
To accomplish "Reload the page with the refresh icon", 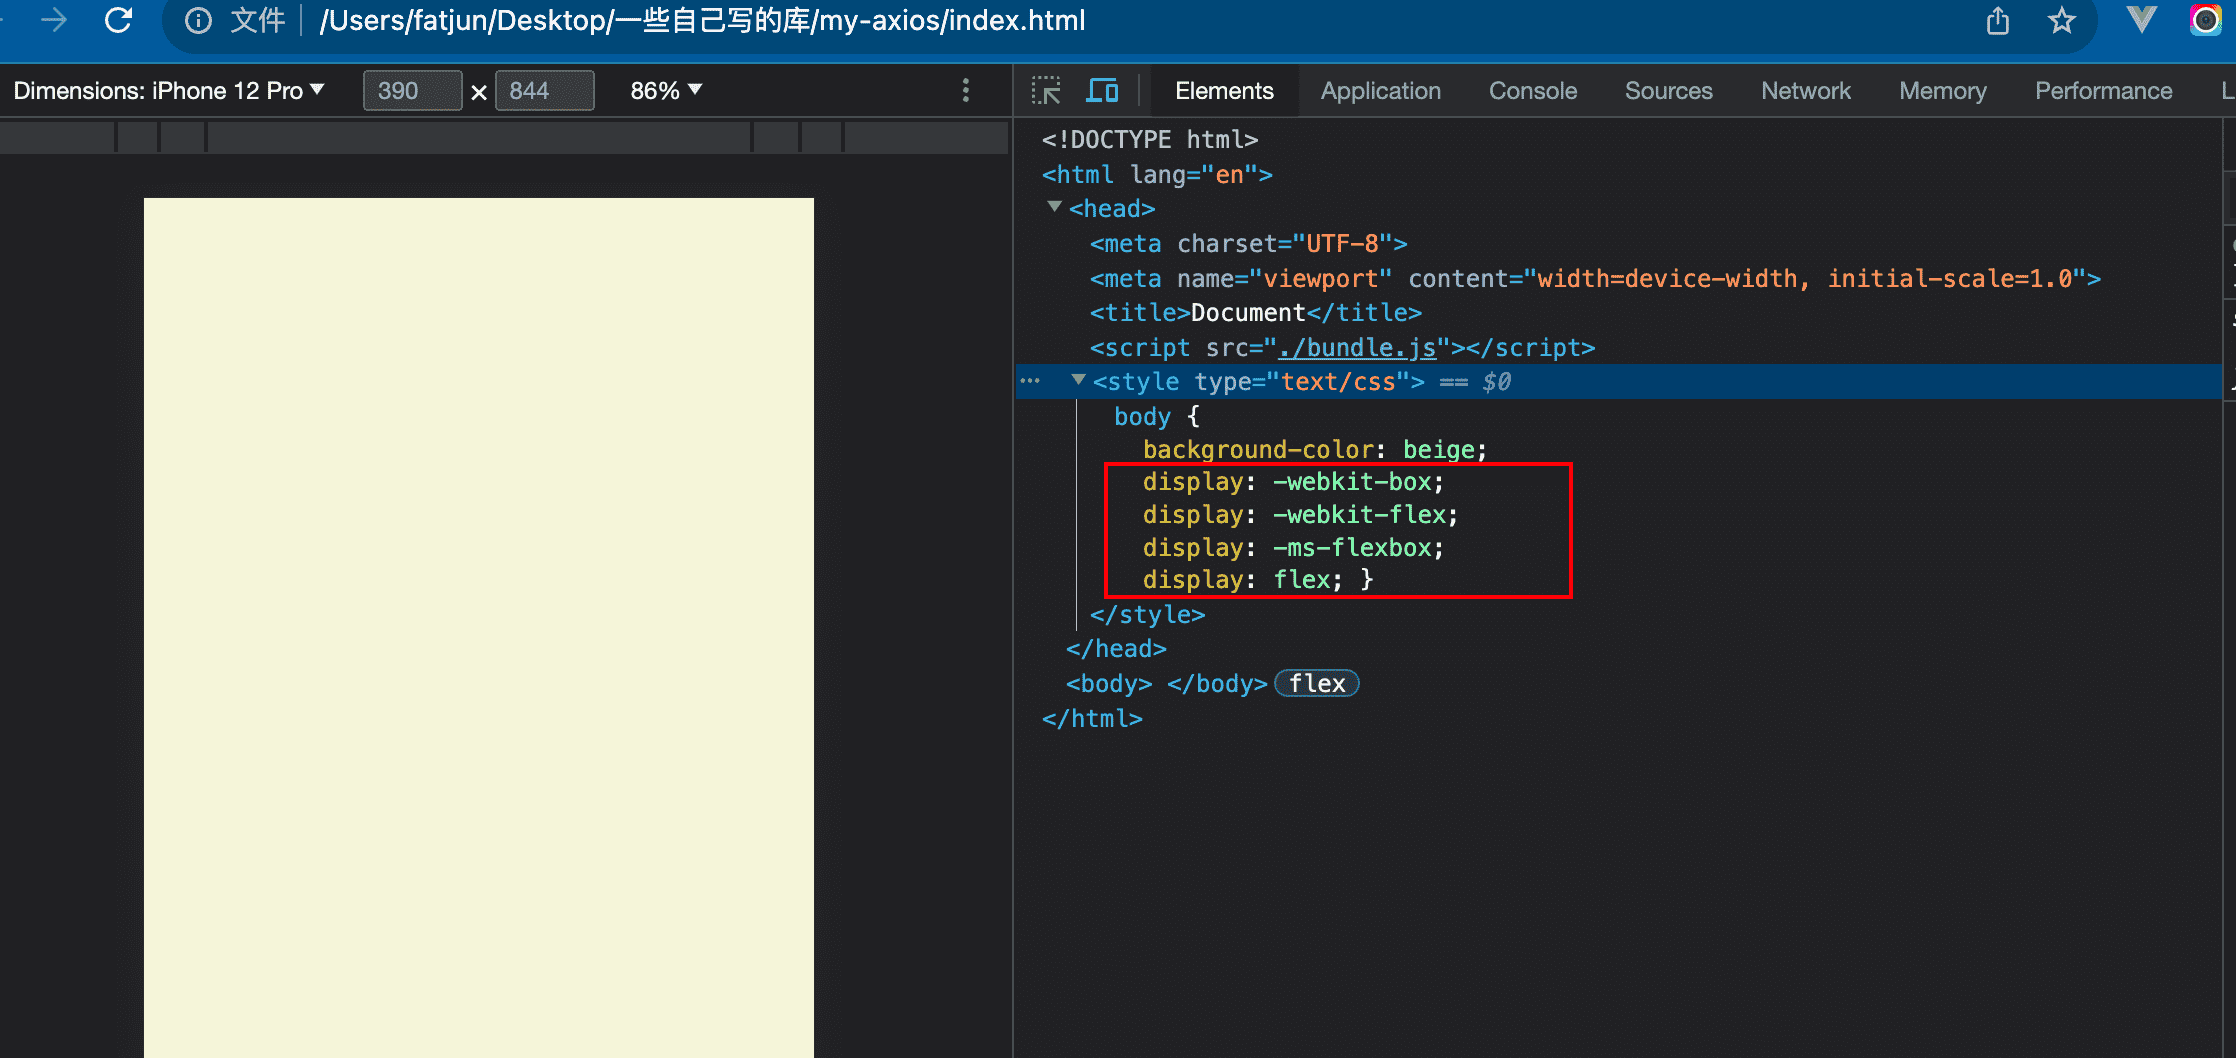I will 119,20.
